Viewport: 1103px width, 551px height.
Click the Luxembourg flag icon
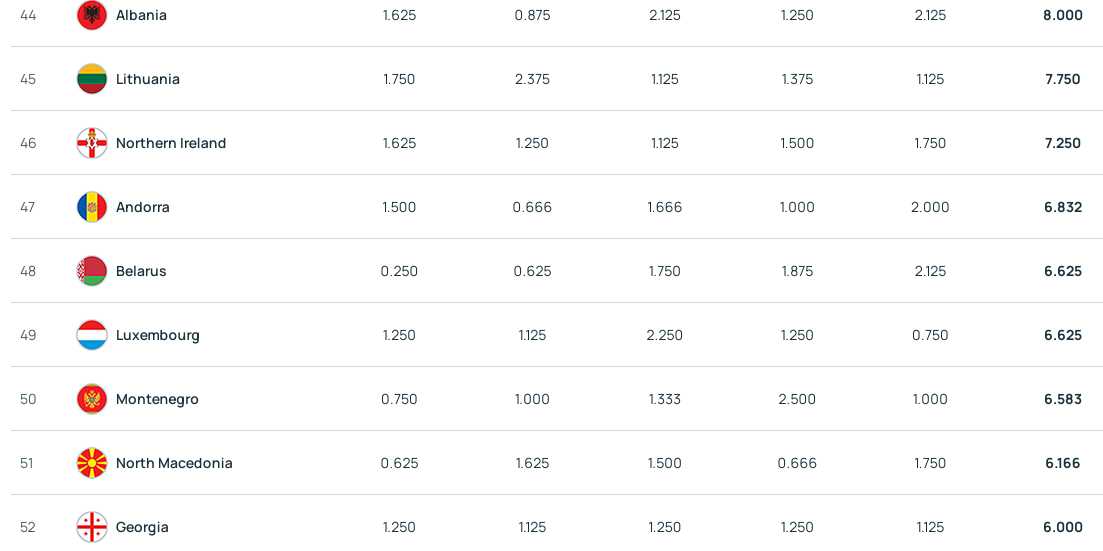point(91,335)
